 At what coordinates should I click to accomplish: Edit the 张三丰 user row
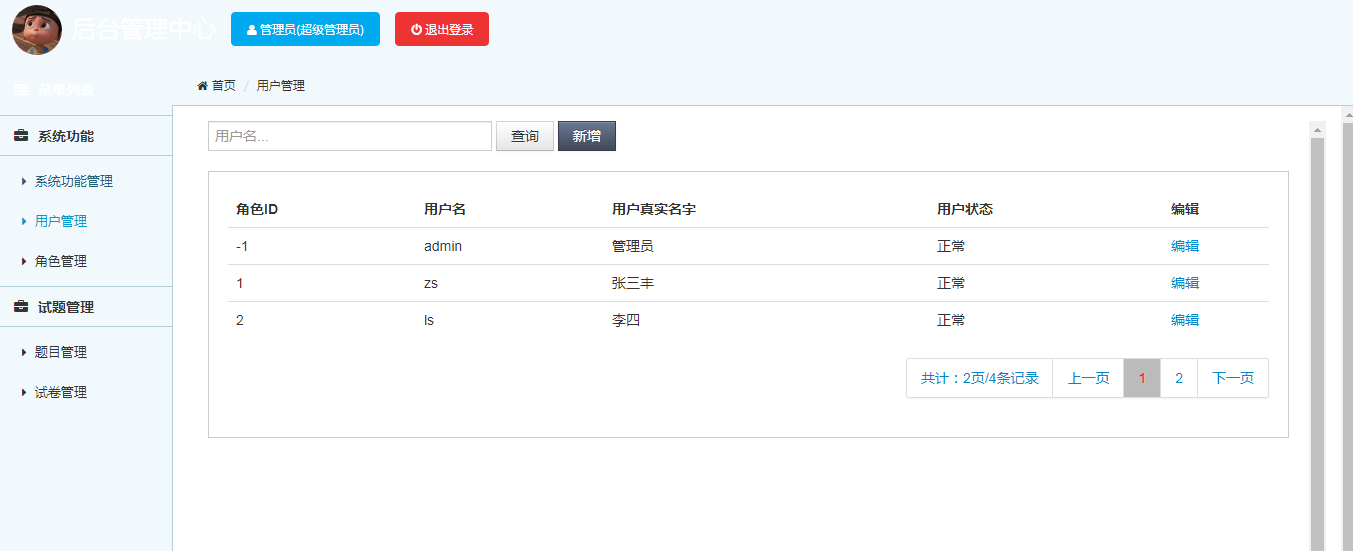[x=1185, y=283]
